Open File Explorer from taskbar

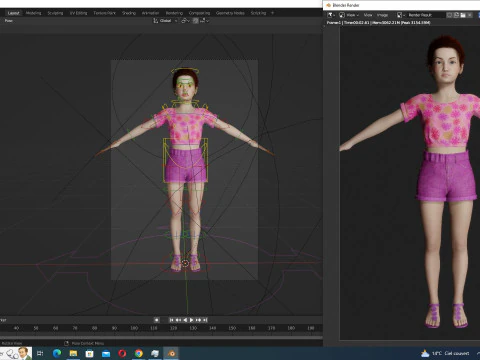[x=73, y=353]
